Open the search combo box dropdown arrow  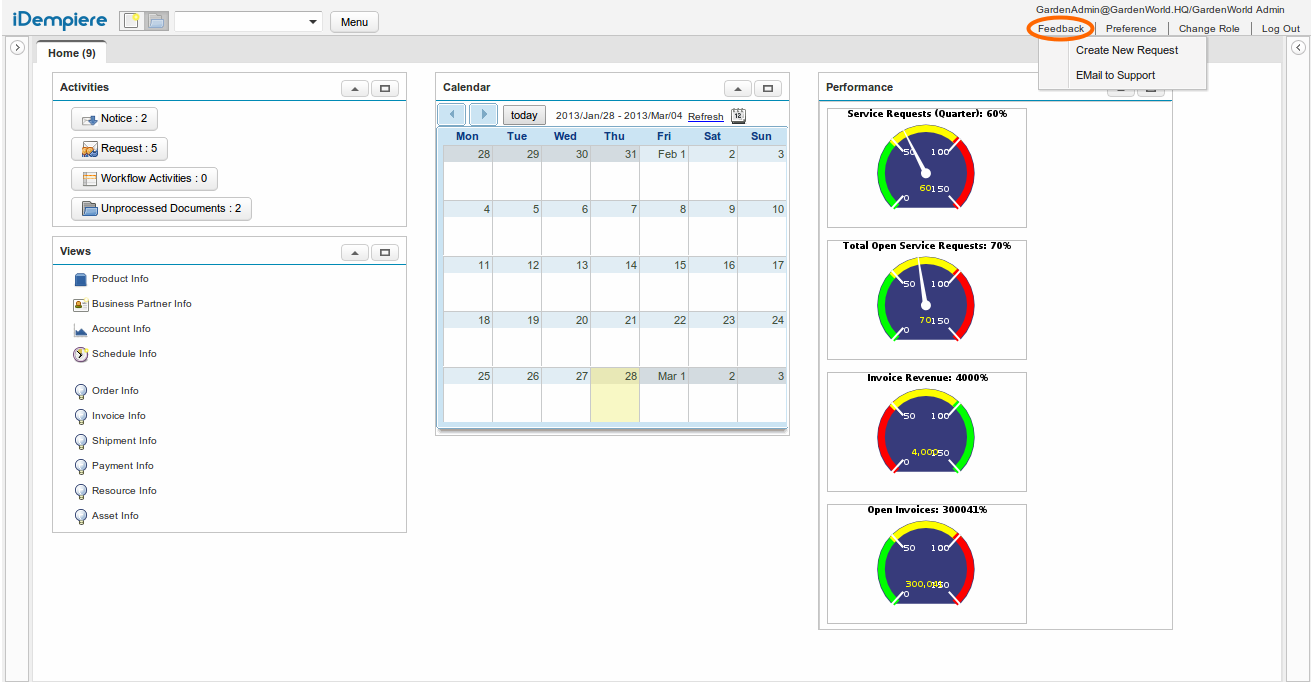[313, 22]
